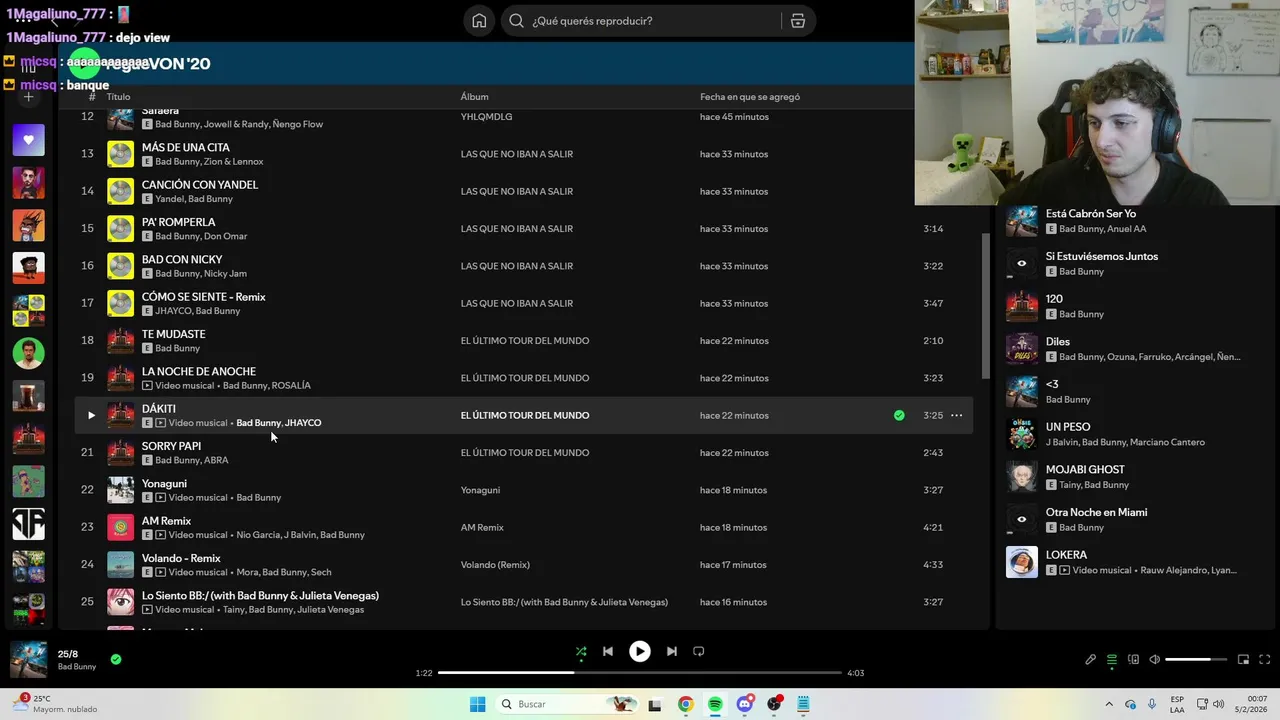Open more options for DÁKITI
The height and width of the screenshot is (720, 1280).
(x=956, y=415)
